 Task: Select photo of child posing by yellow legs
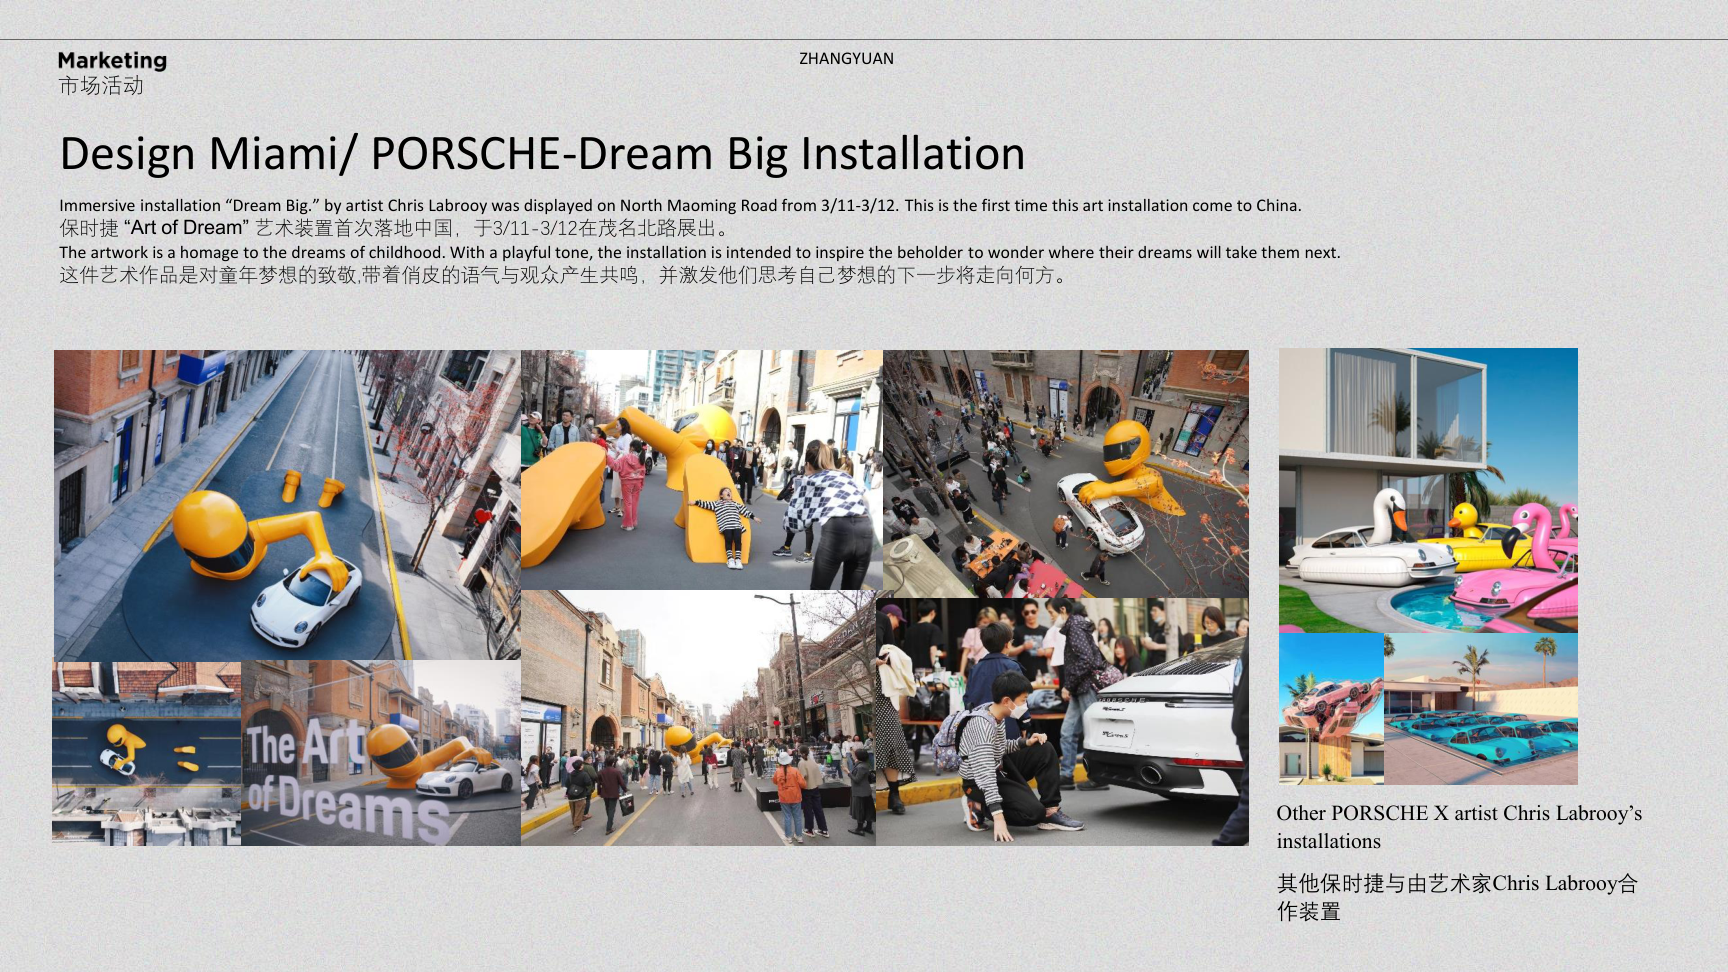(702, 470)
